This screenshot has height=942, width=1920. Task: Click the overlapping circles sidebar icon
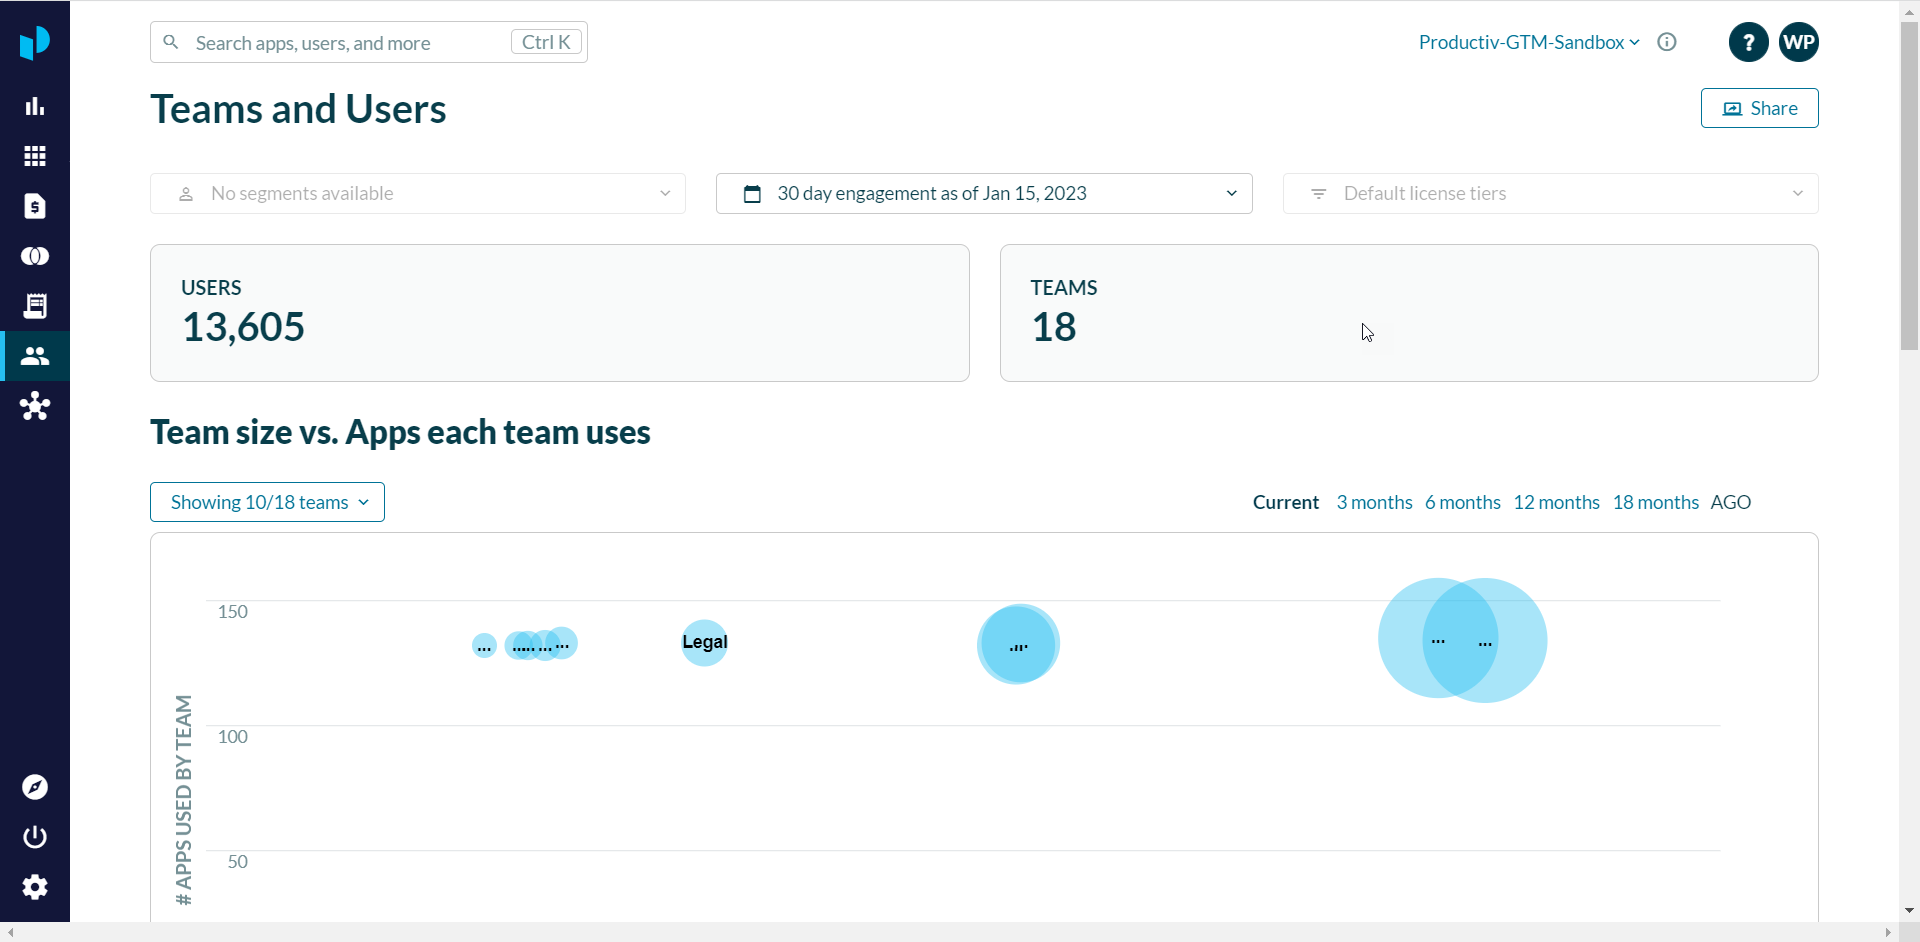point(35,256)
